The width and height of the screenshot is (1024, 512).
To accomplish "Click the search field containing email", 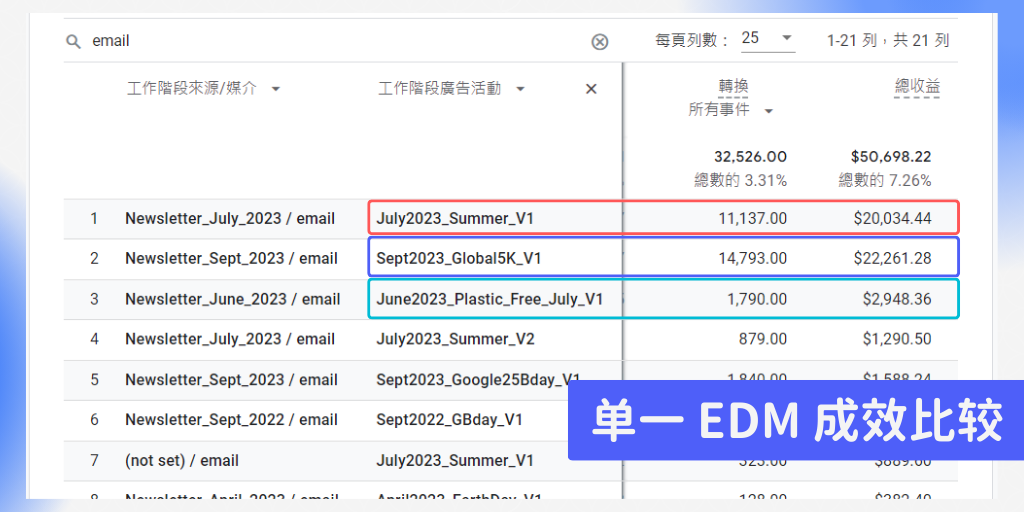I will 330,41.
